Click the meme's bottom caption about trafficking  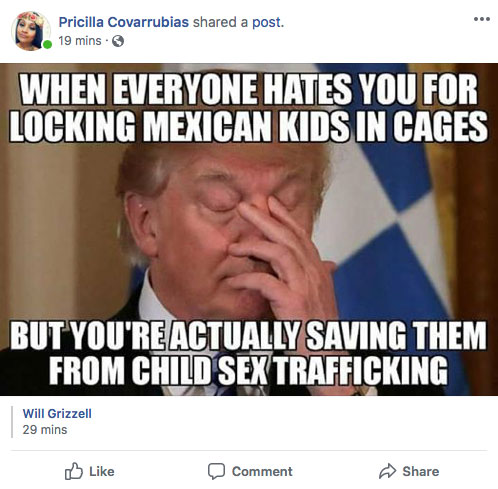[248, 353]
